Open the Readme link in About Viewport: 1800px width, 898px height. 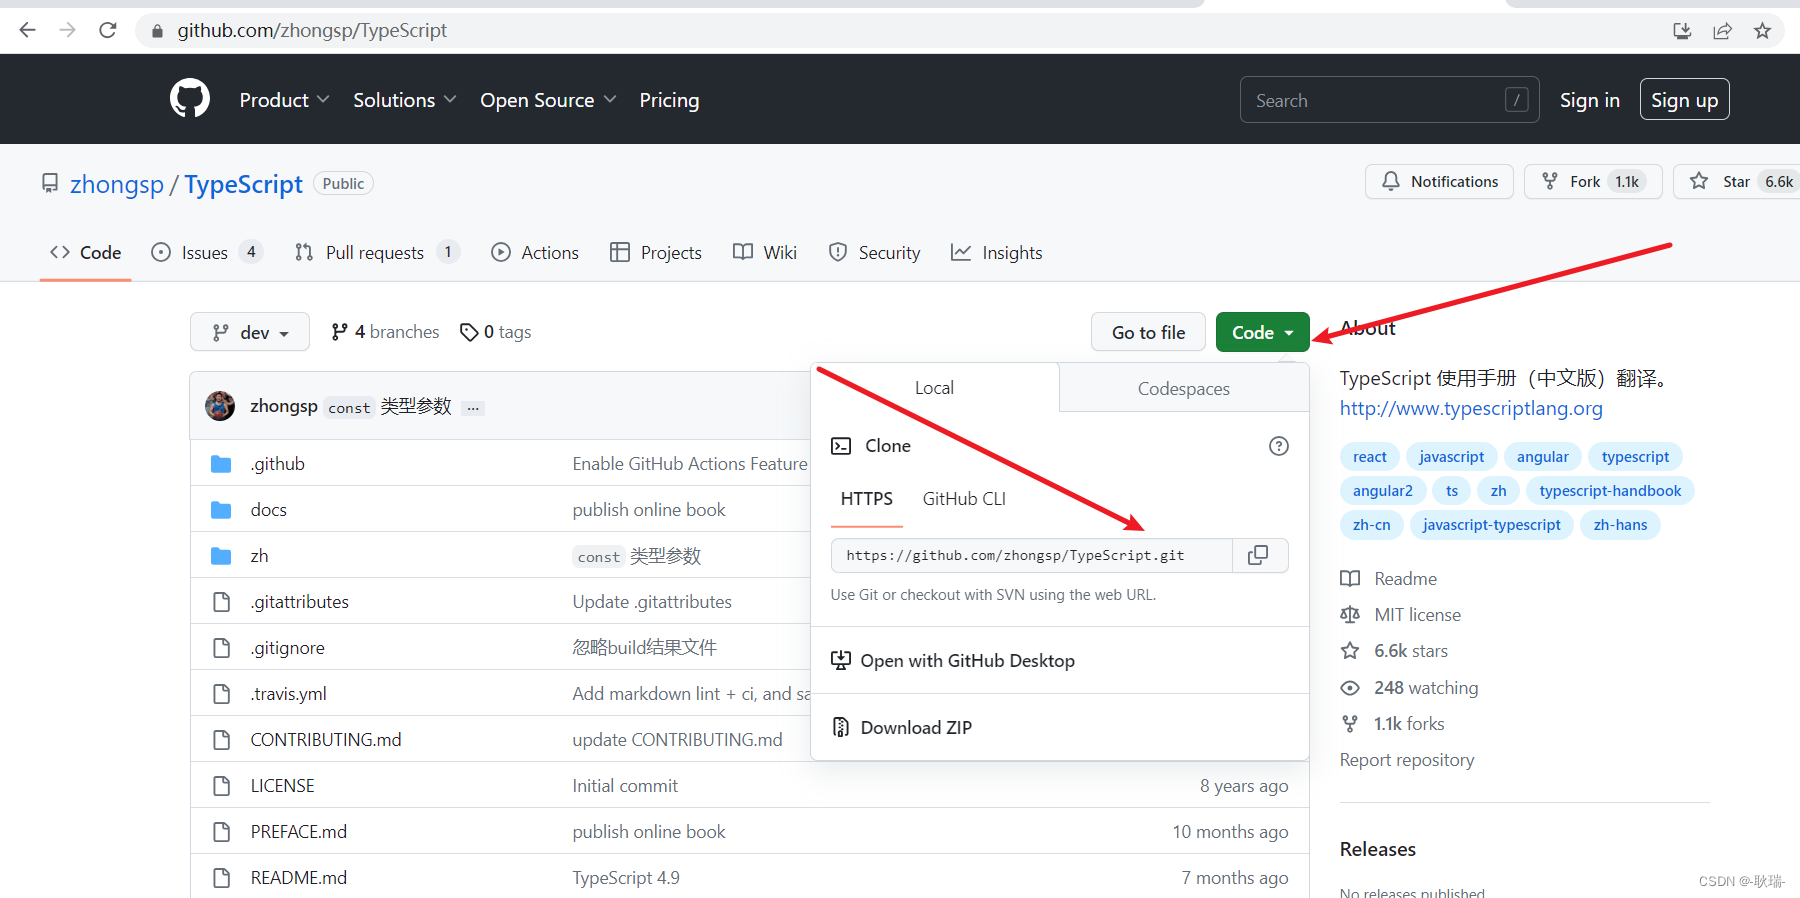(1389, 579)
